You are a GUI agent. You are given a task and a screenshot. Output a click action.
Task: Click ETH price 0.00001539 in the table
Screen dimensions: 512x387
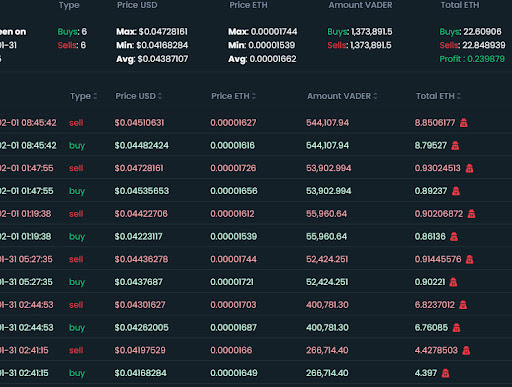pos(234,237)
